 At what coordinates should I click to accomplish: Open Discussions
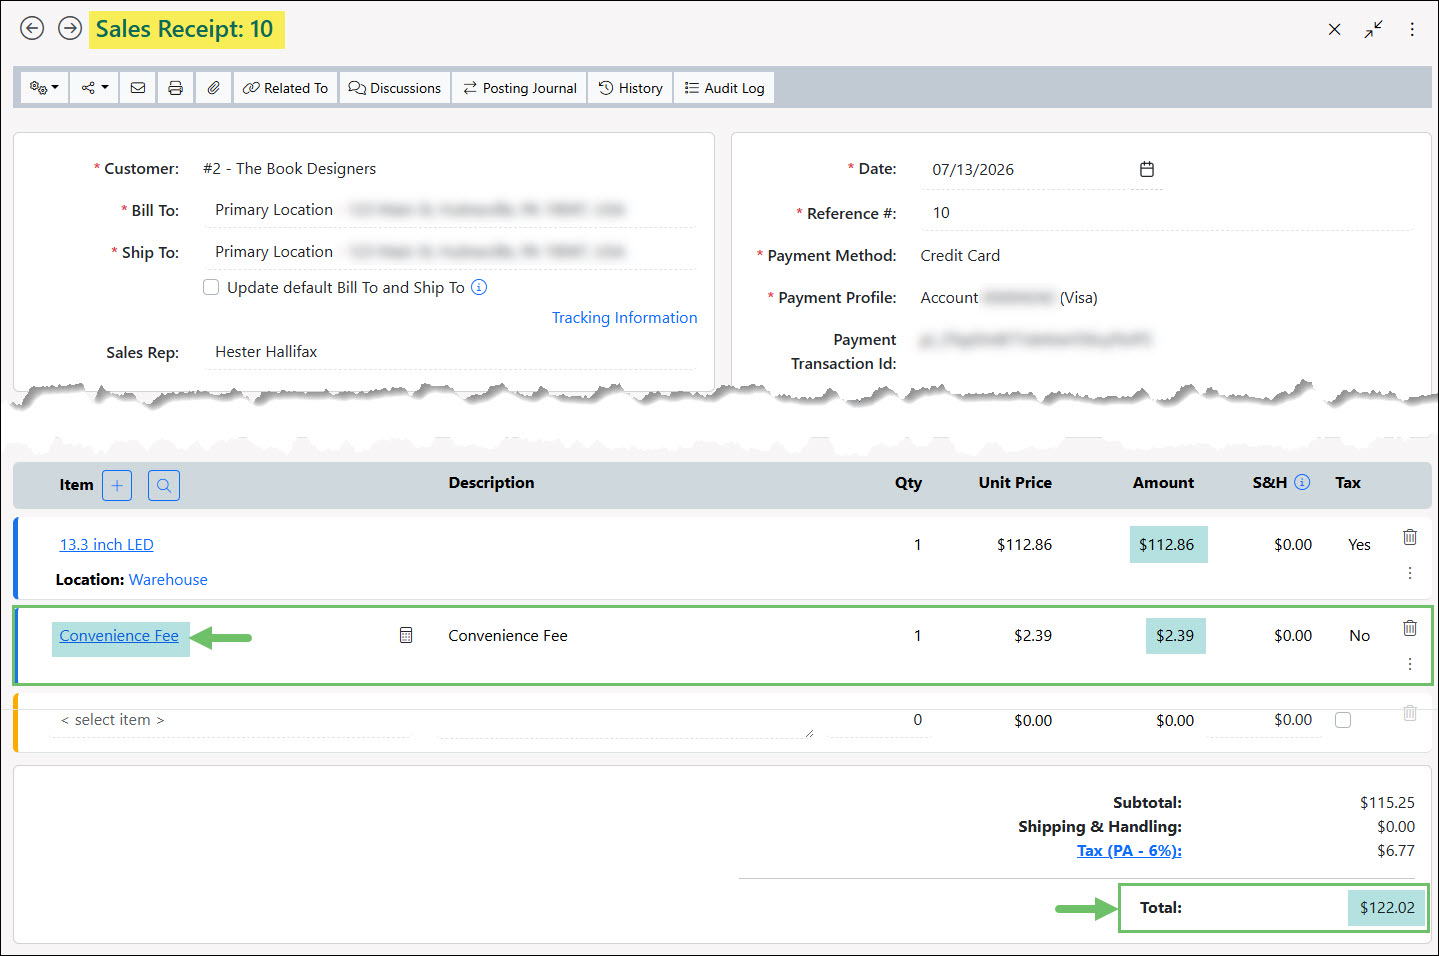(395, 88)
